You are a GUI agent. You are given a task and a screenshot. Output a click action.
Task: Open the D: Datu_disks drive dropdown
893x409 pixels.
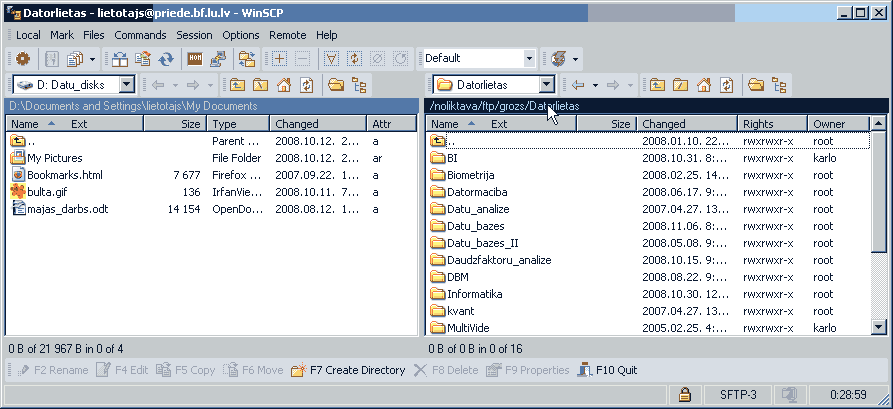click(127, 85)
